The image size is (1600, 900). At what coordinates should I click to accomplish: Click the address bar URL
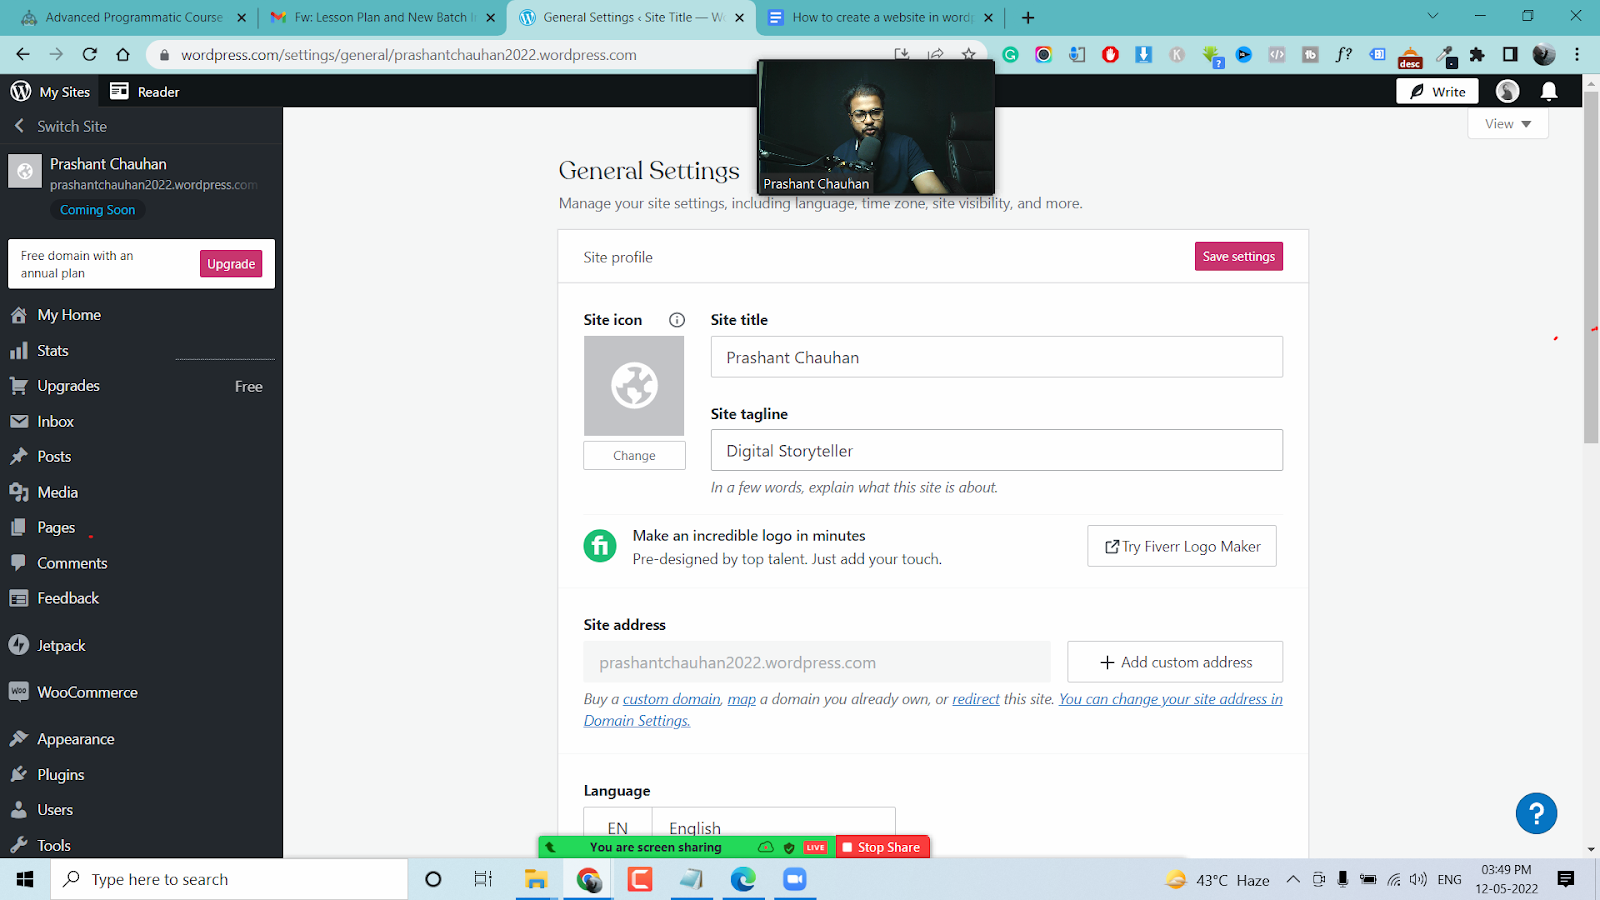point(409,55)
